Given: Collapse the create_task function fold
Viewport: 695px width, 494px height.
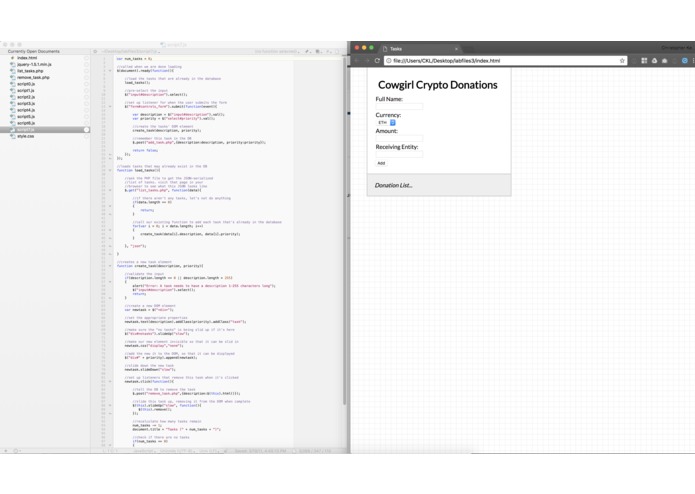Looking at the screenshot, I should 110,266.
